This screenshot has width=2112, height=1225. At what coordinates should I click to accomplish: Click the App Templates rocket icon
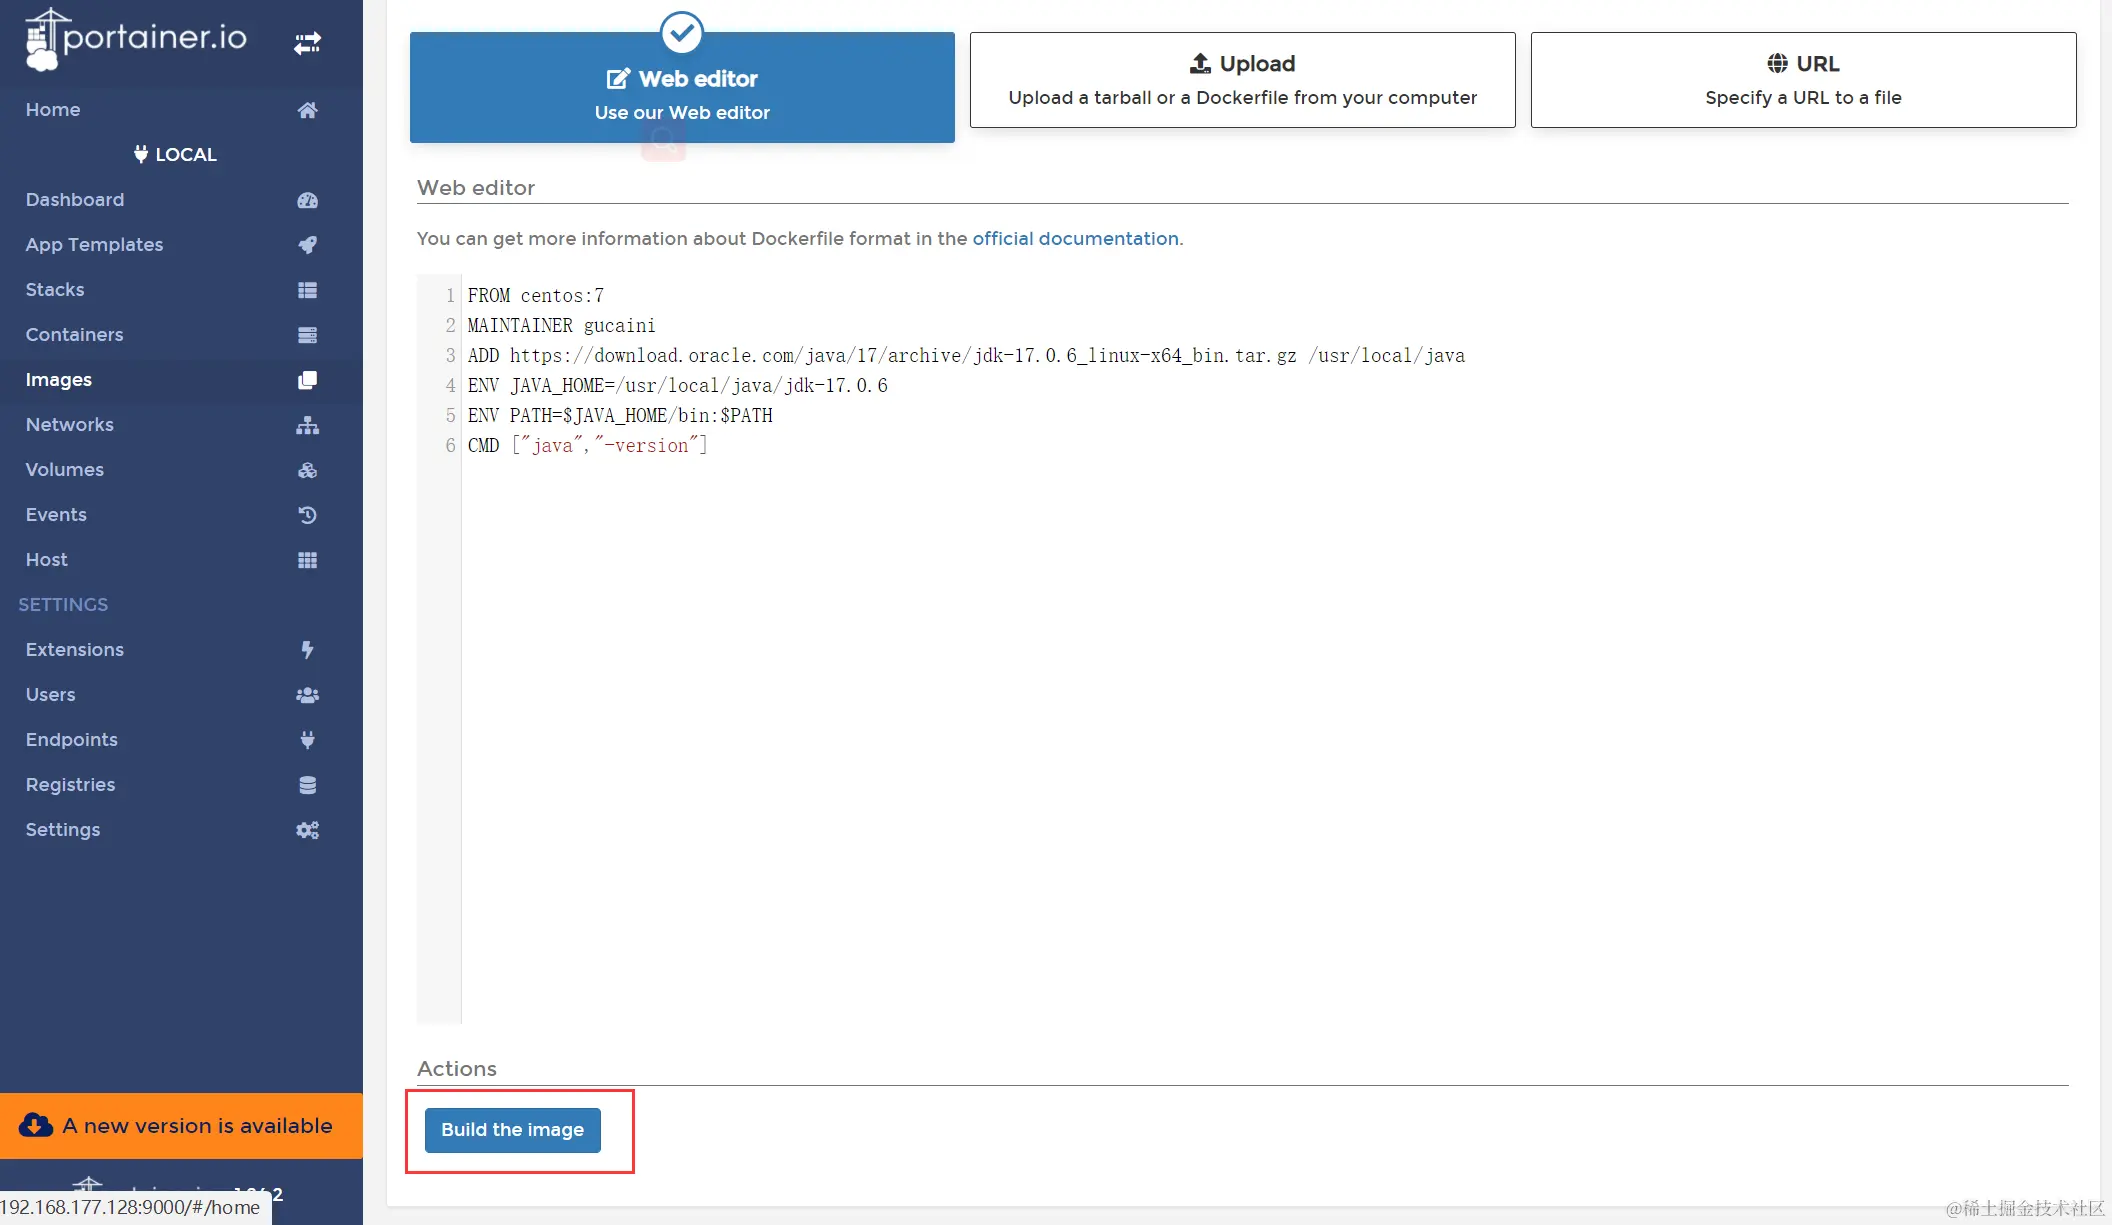(x=307, y=245)
